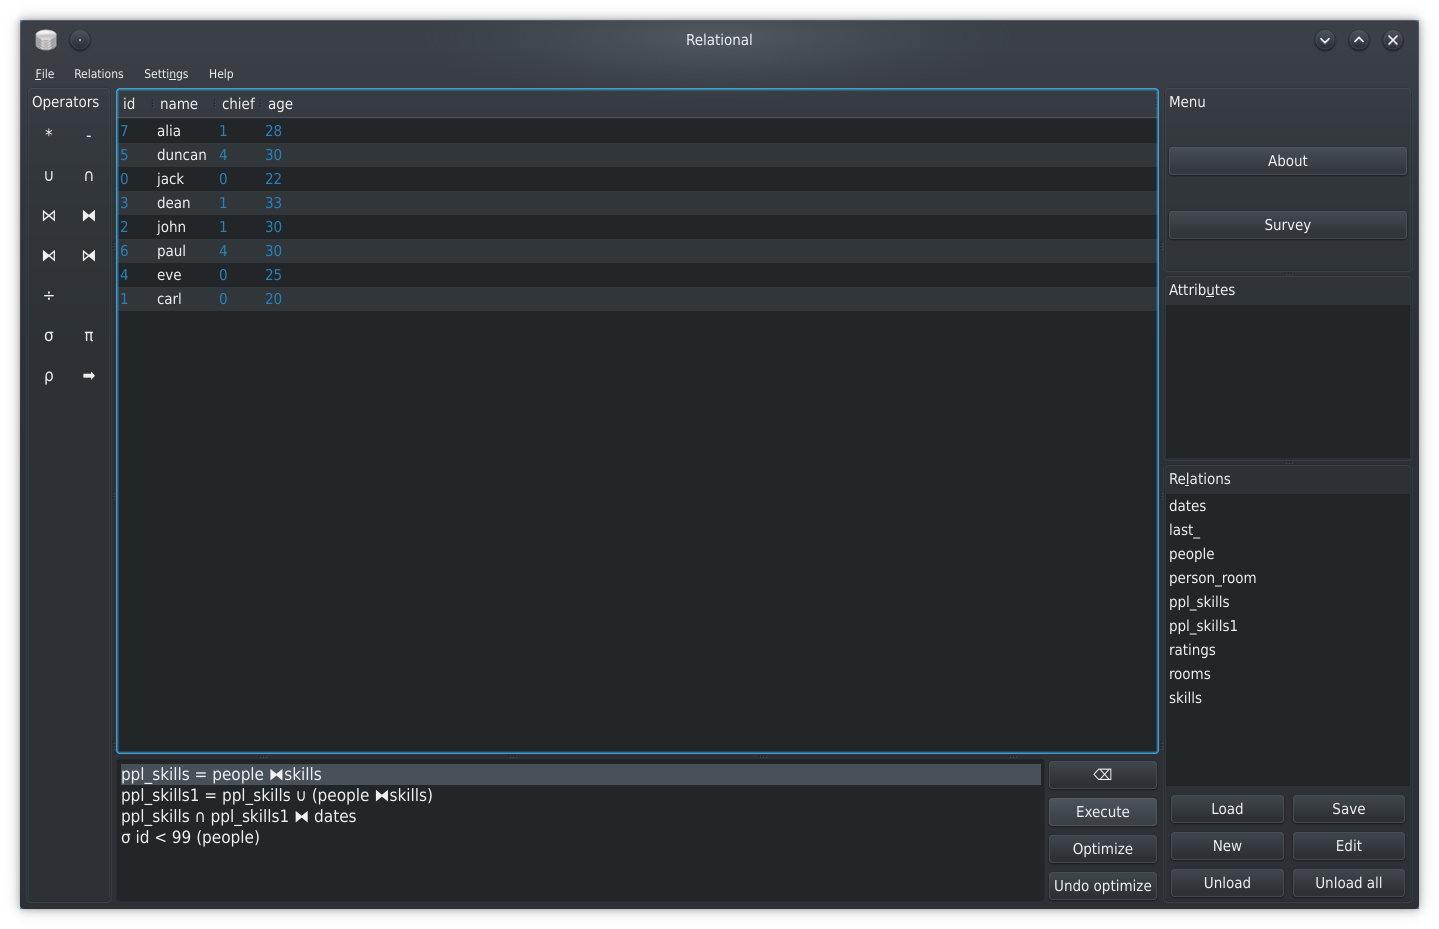
Task: Insert the projection (π) operator
Action: pos(89,336)
